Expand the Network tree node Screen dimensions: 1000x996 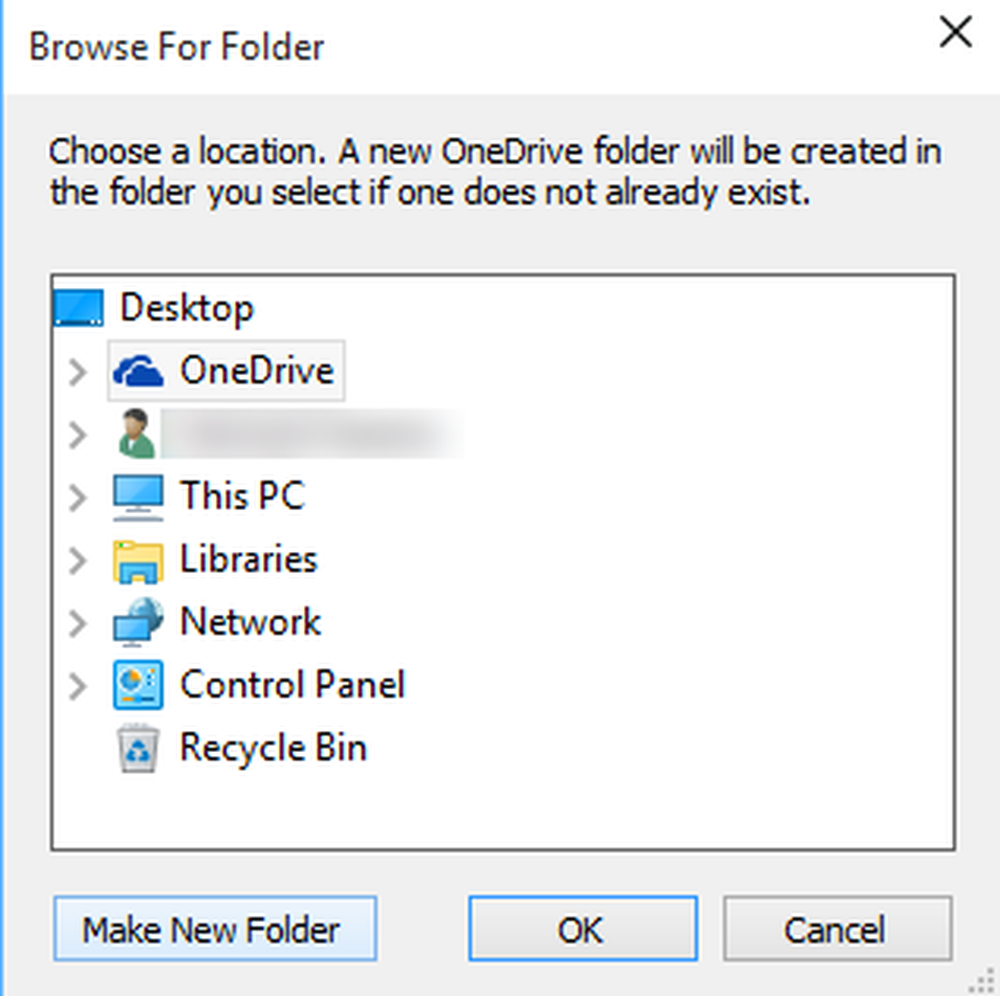point(77,622)
